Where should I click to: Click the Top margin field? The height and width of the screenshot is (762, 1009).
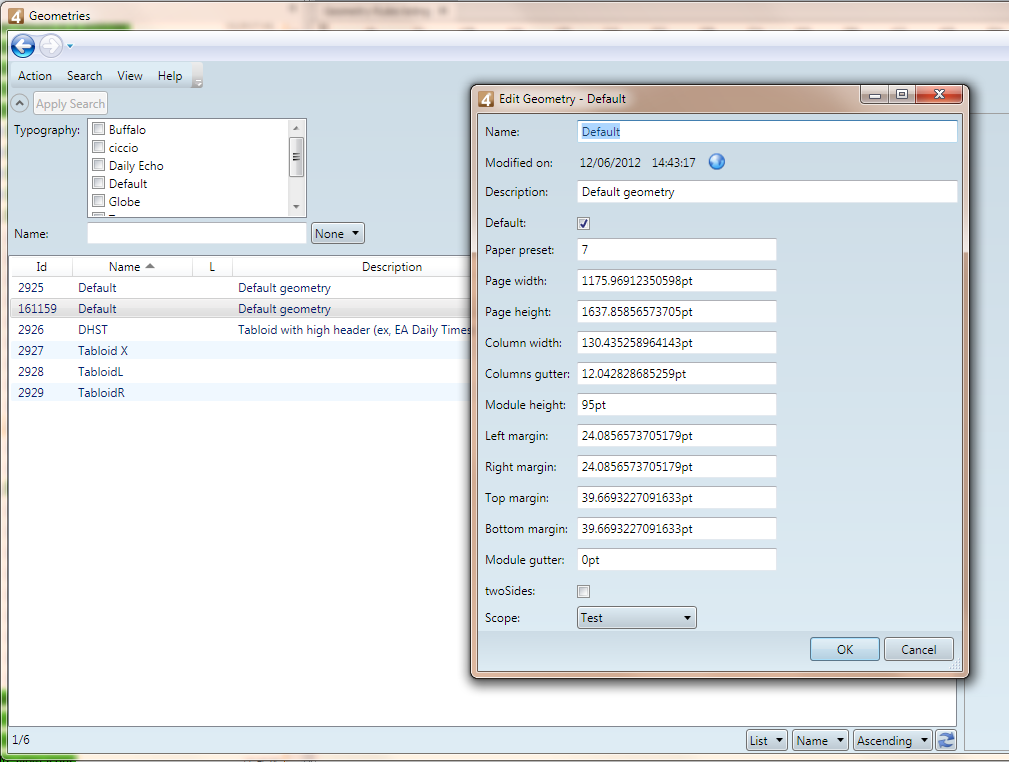tap(677, 497)
